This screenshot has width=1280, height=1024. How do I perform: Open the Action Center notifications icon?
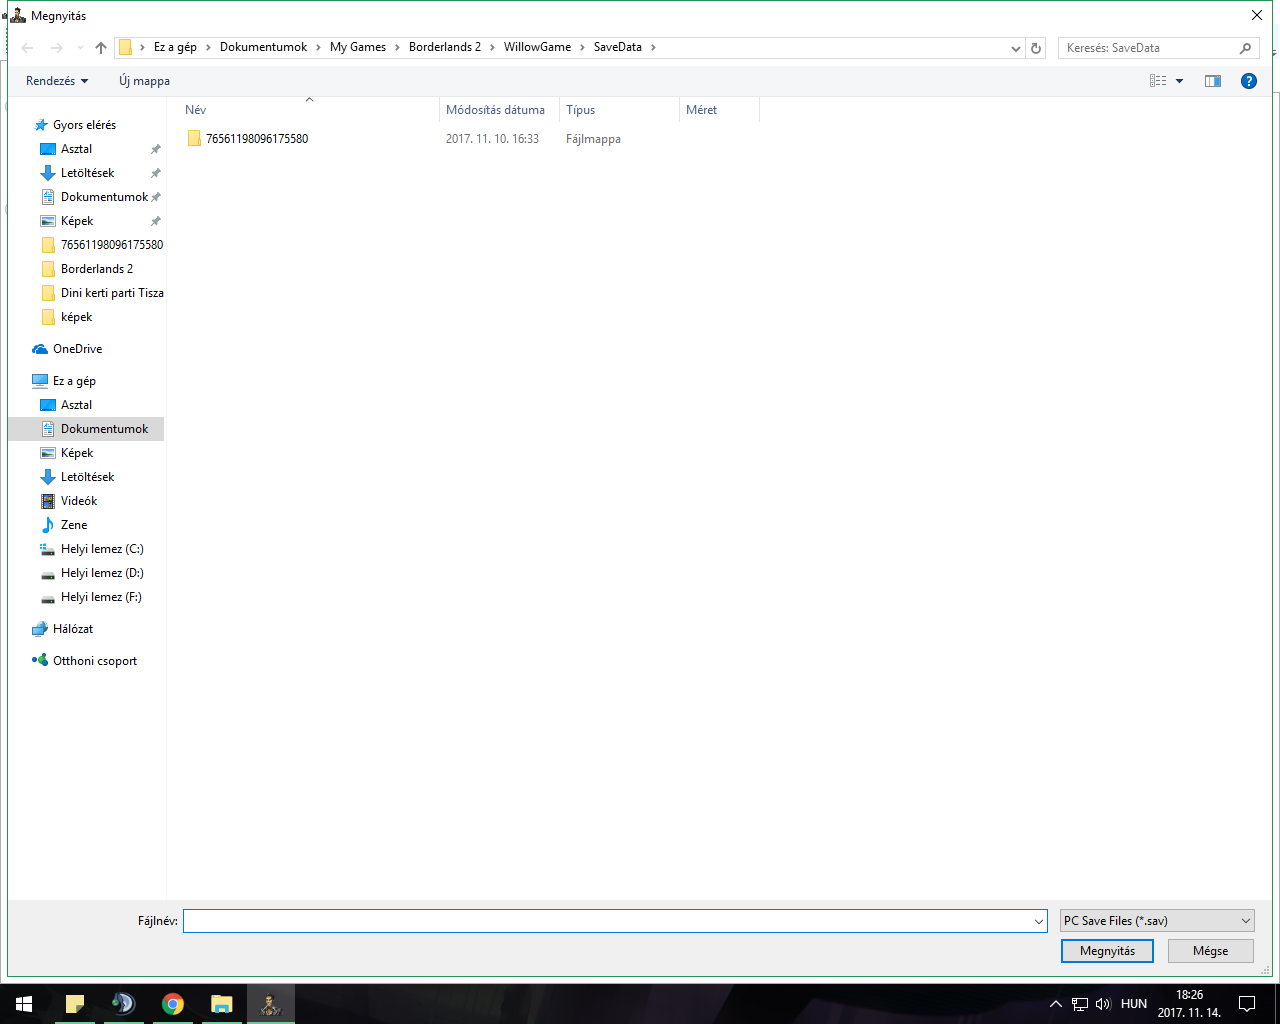[x=1247, y=1004]
